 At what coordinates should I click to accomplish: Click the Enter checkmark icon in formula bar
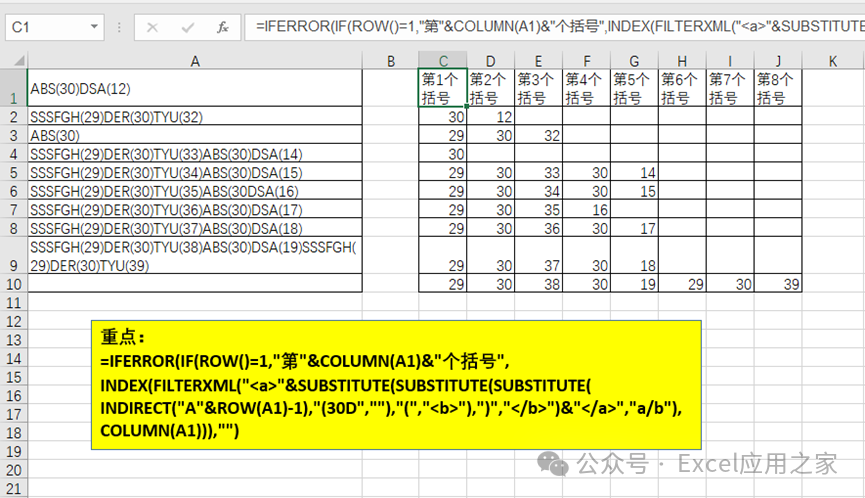point(188,27)
